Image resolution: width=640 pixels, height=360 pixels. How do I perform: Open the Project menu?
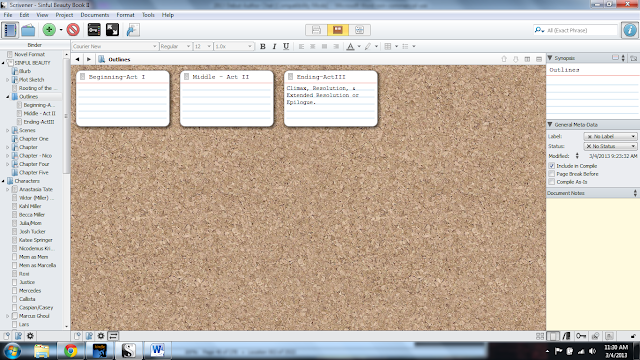tap(64, 15)
